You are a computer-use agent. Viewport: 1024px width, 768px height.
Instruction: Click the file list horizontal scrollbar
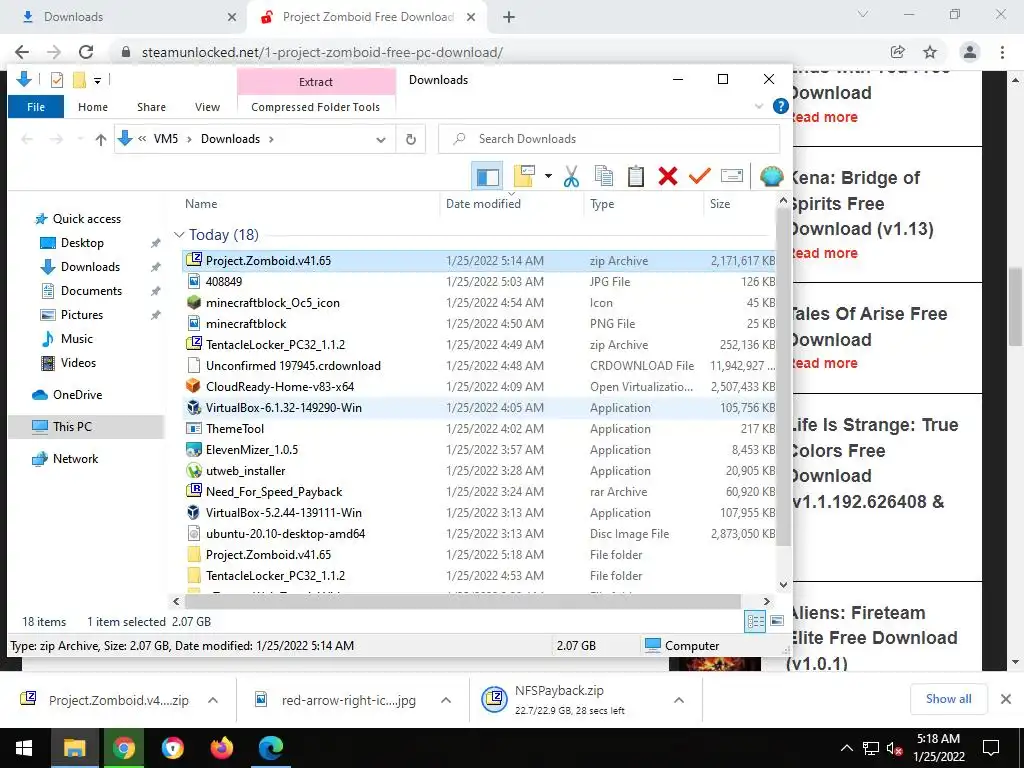click(462, 601)
